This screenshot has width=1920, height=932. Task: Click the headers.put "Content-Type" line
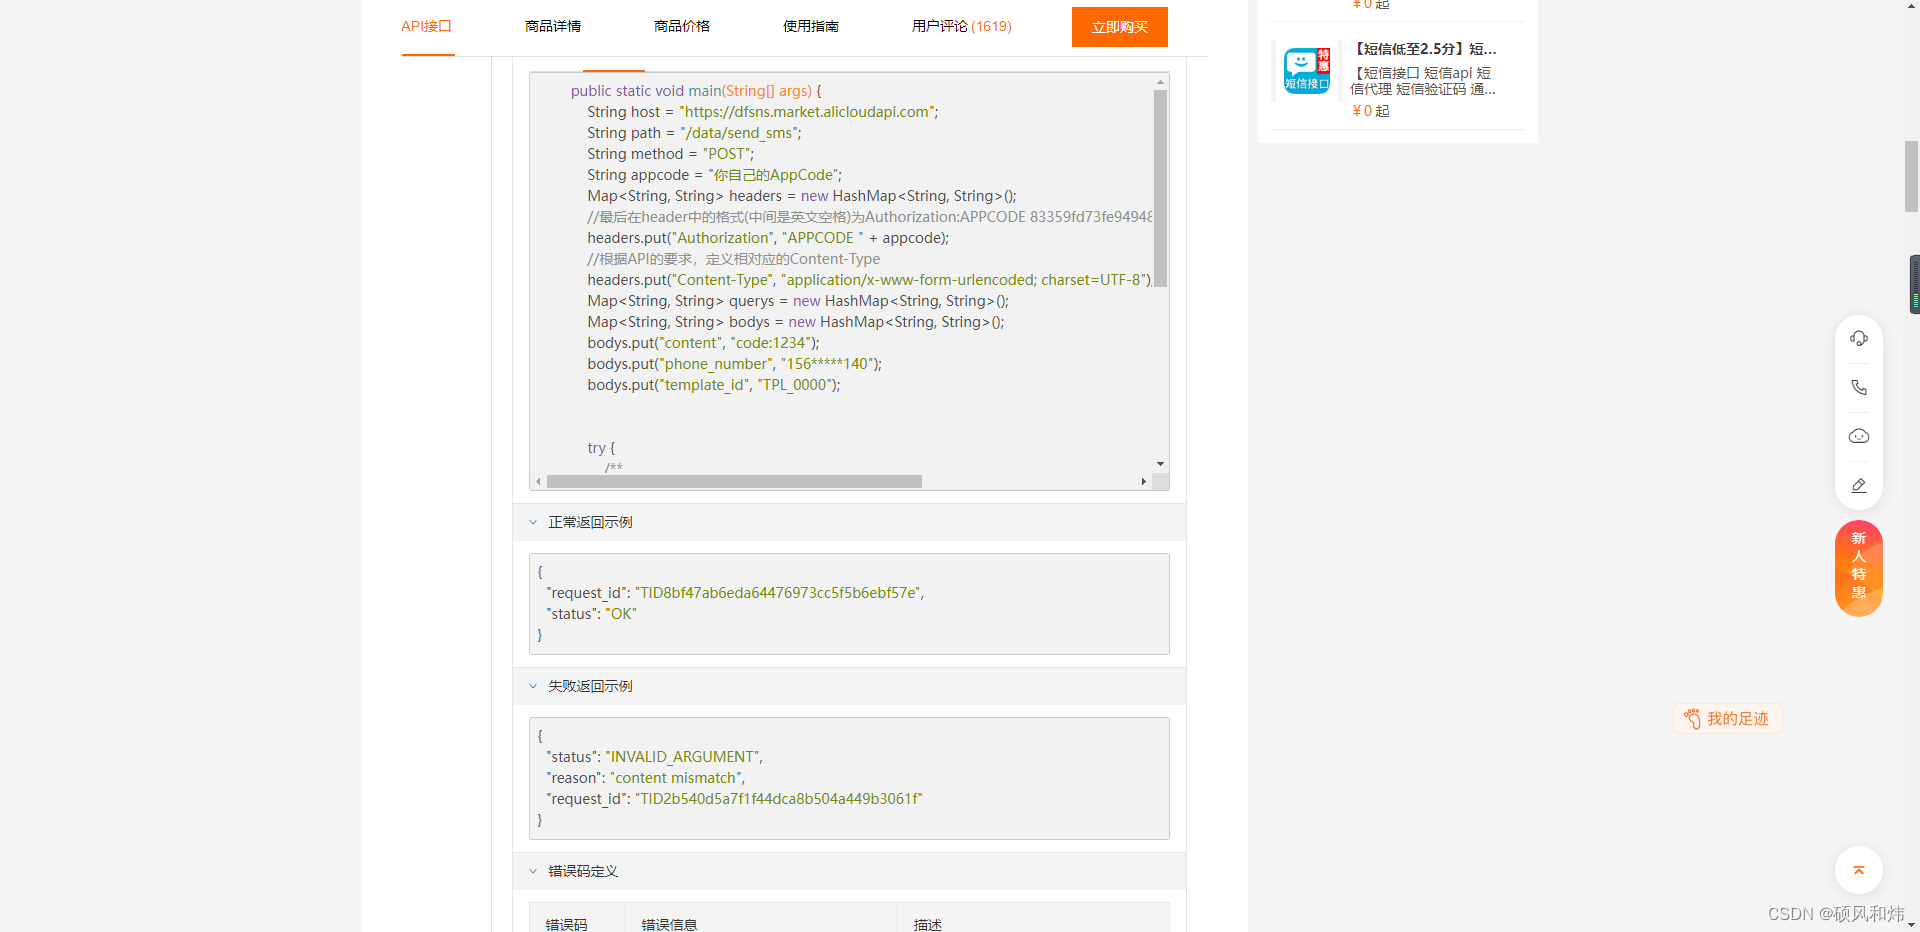point(870,280)
